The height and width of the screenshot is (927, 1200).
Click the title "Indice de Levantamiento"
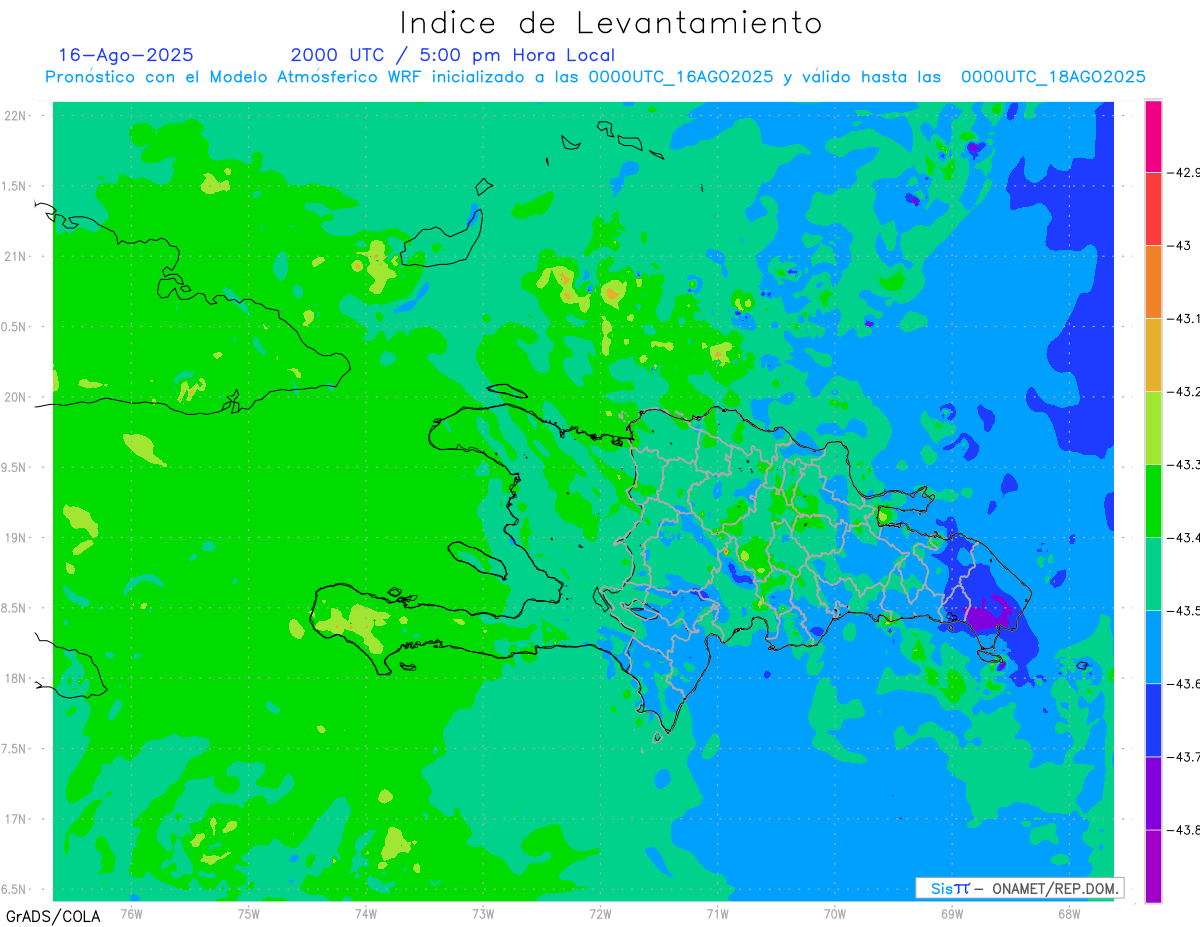click(x=610, y=22)
